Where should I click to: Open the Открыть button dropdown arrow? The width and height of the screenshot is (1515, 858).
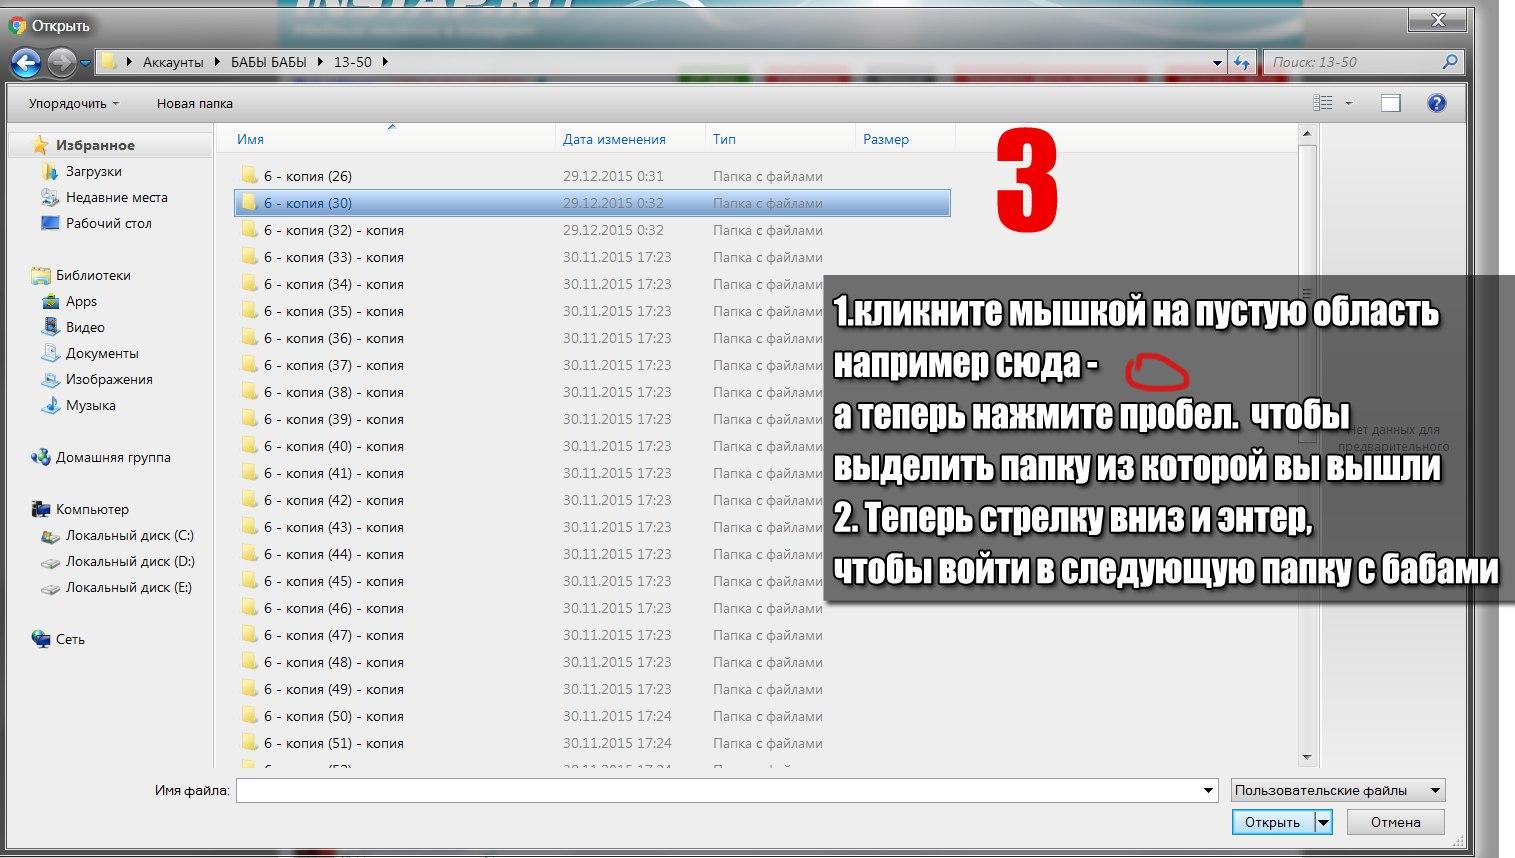[1323, 822]
